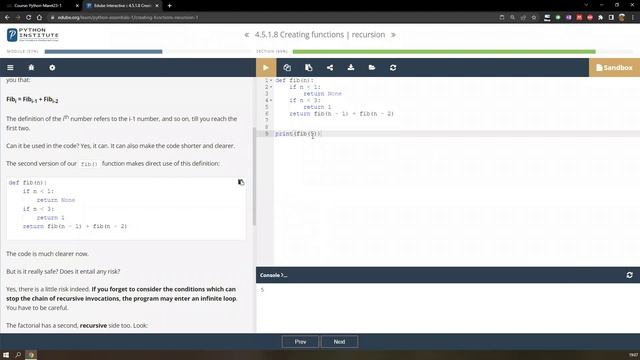The width and height of the screenshot is (640, 360).
Task: Click the section progress bar
Action: coord(462,51)
